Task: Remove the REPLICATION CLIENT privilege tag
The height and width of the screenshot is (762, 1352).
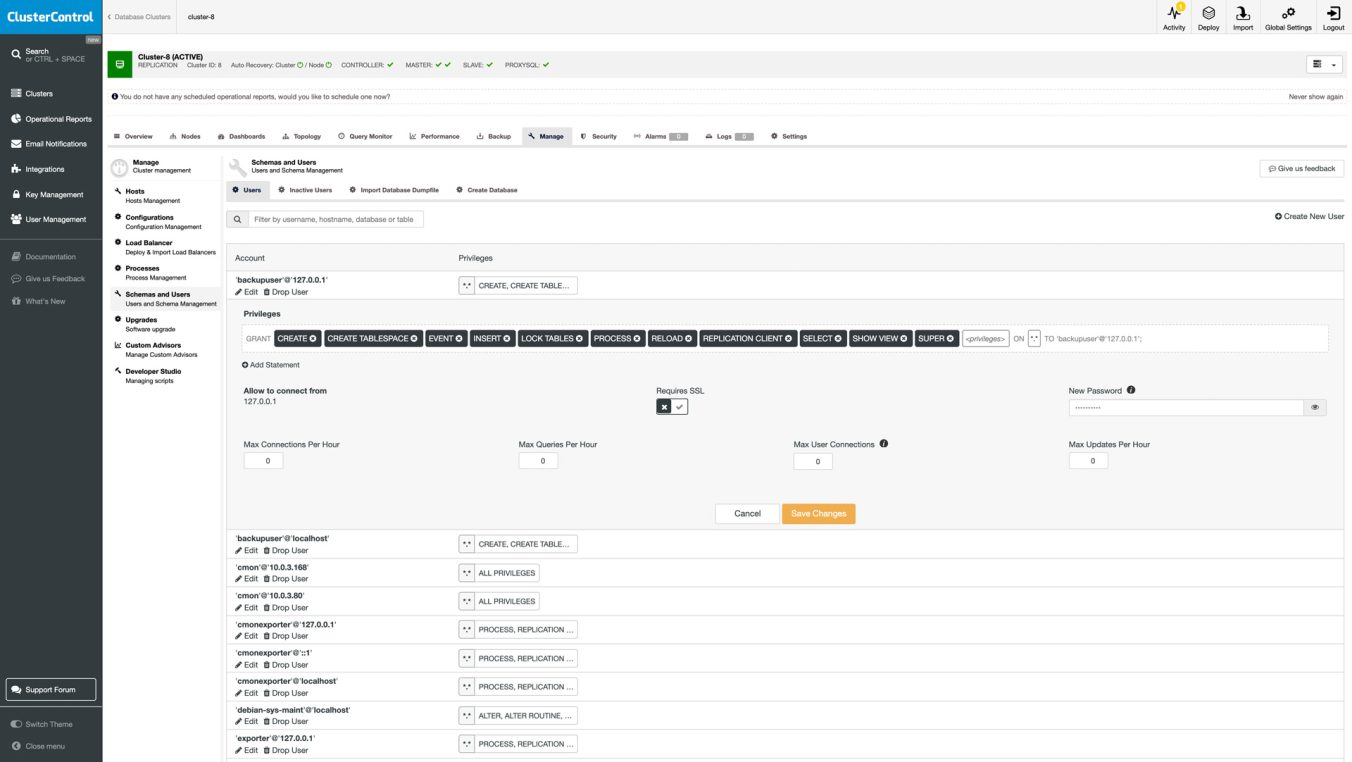Action: click(x=786, y=338)
